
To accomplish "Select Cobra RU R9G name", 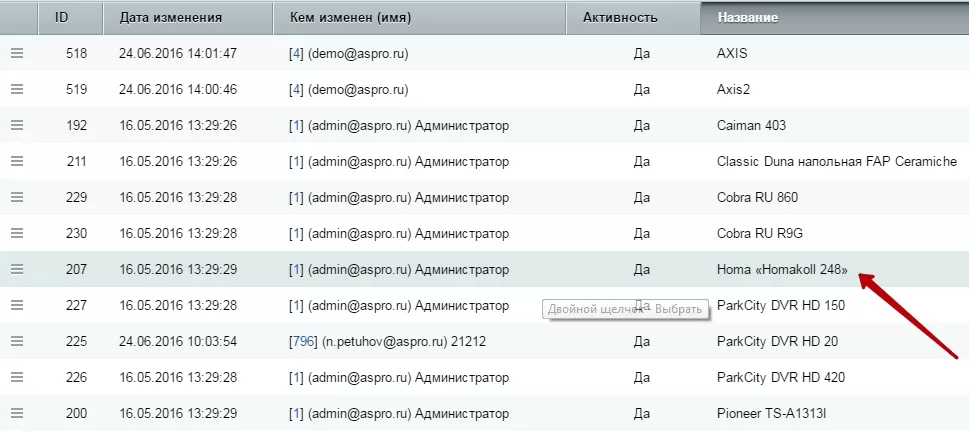I will point(760,234).
